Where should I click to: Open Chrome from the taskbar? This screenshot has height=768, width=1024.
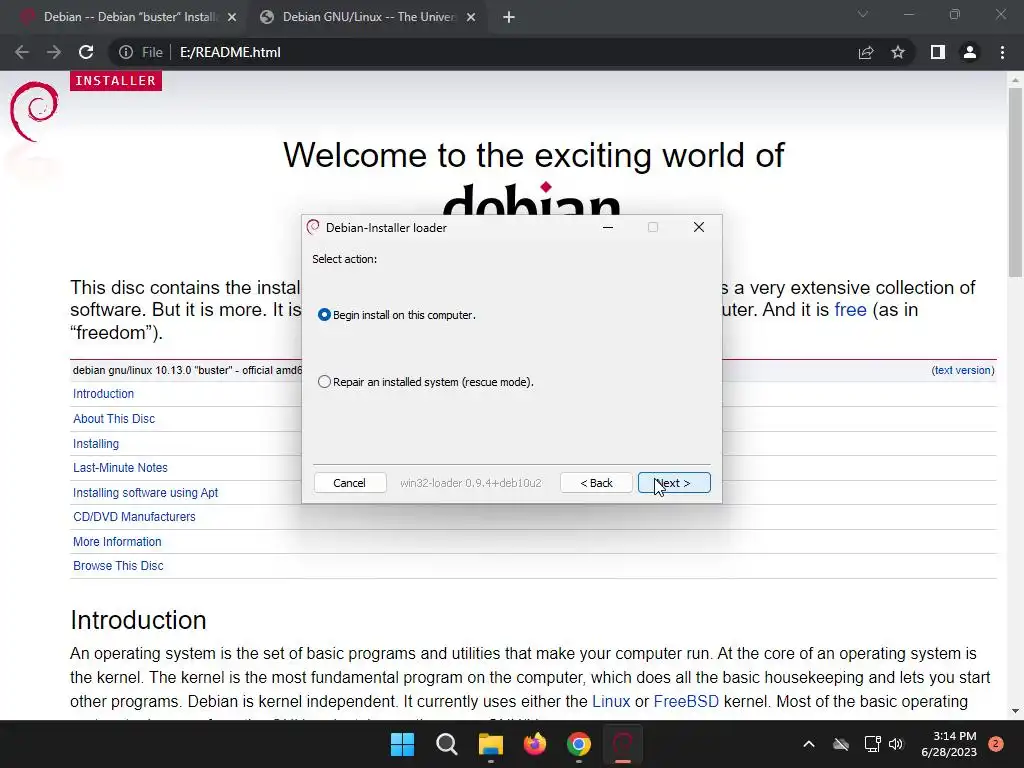[579, 744]
